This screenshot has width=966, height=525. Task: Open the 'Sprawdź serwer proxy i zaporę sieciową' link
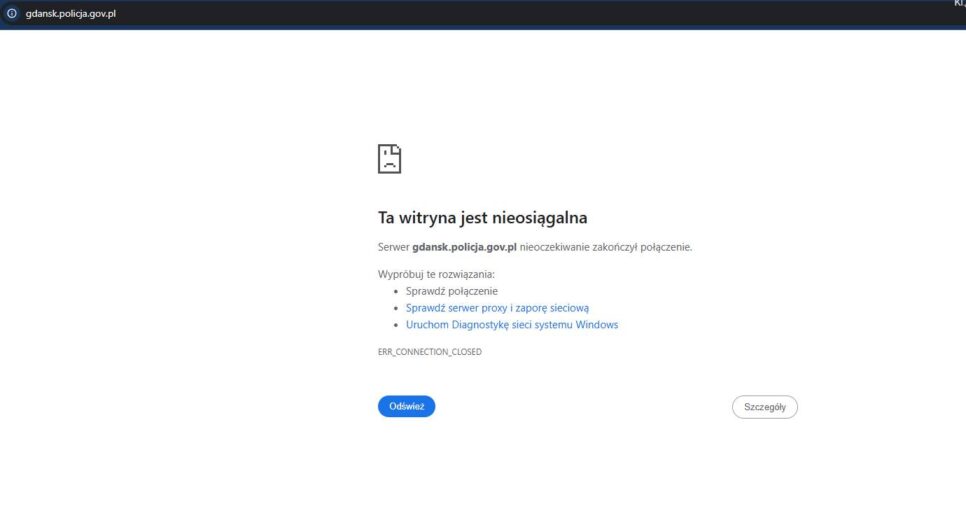(497, 308)
